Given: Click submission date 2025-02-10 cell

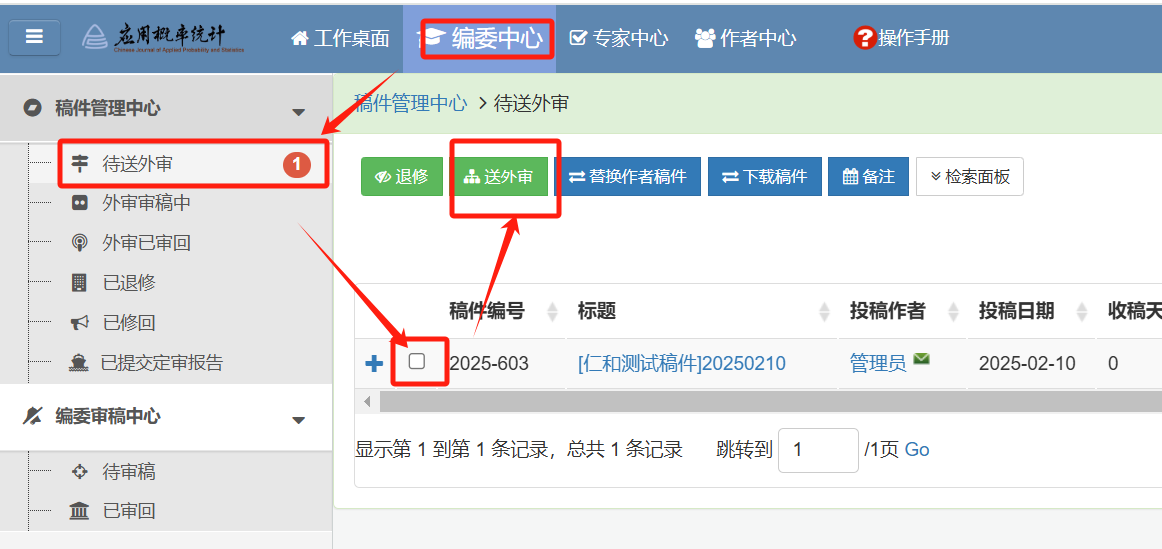Looking at the screenshot, I should point(1027,363).
